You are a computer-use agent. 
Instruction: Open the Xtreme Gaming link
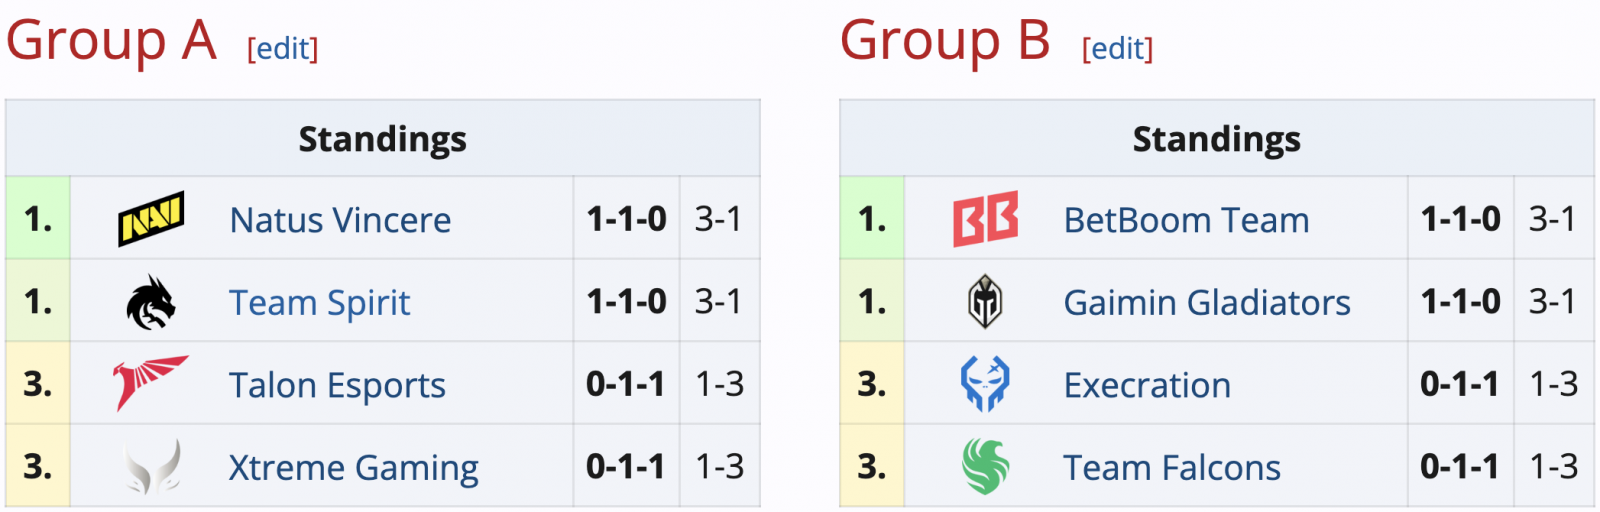tap(354, 468)
